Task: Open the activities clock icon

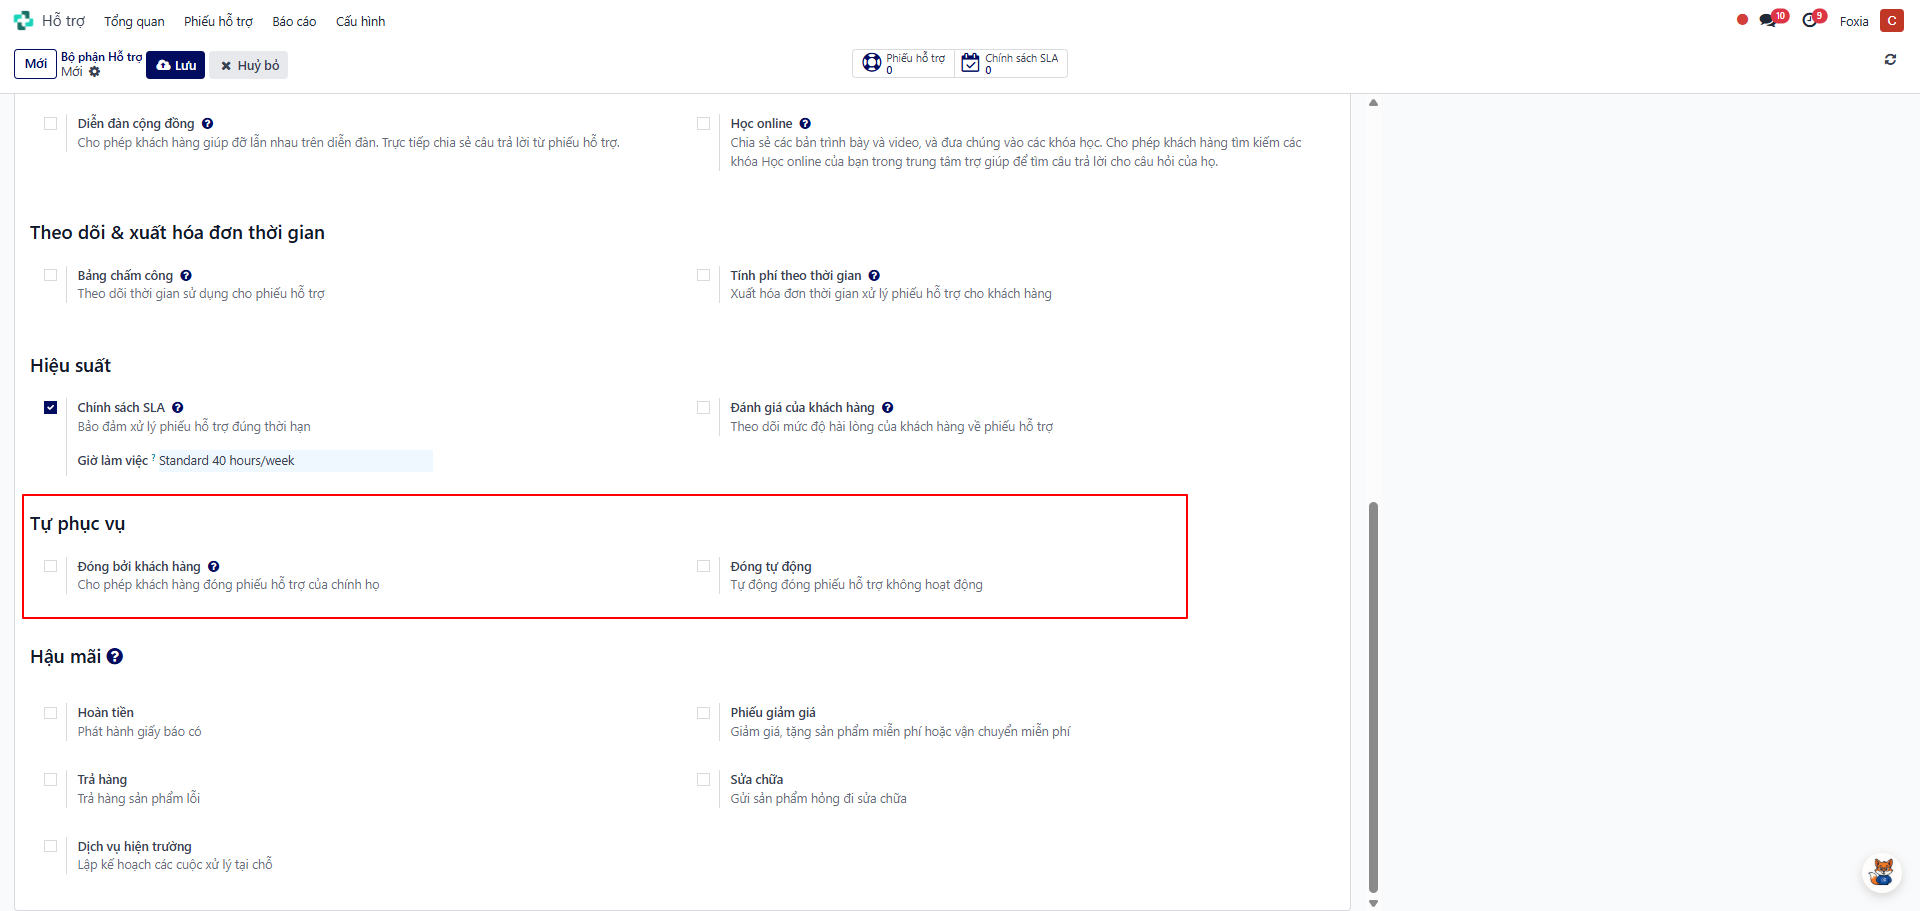Action: click(x=1810, y=20)
